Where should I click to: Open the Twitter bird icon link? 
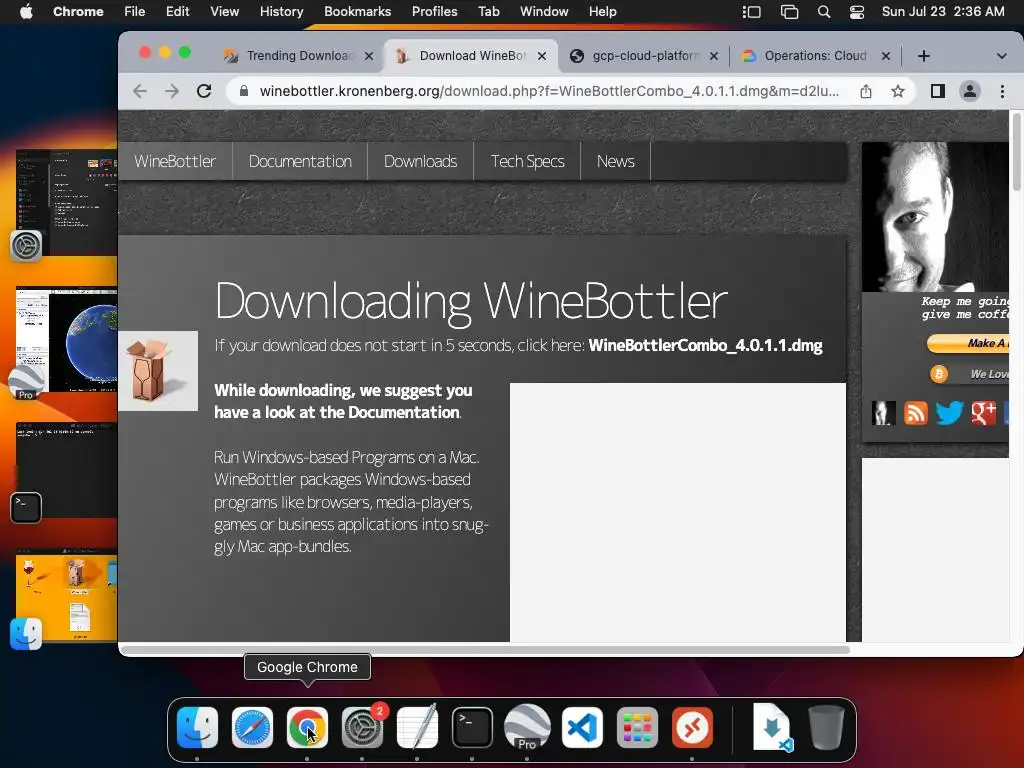949,413
